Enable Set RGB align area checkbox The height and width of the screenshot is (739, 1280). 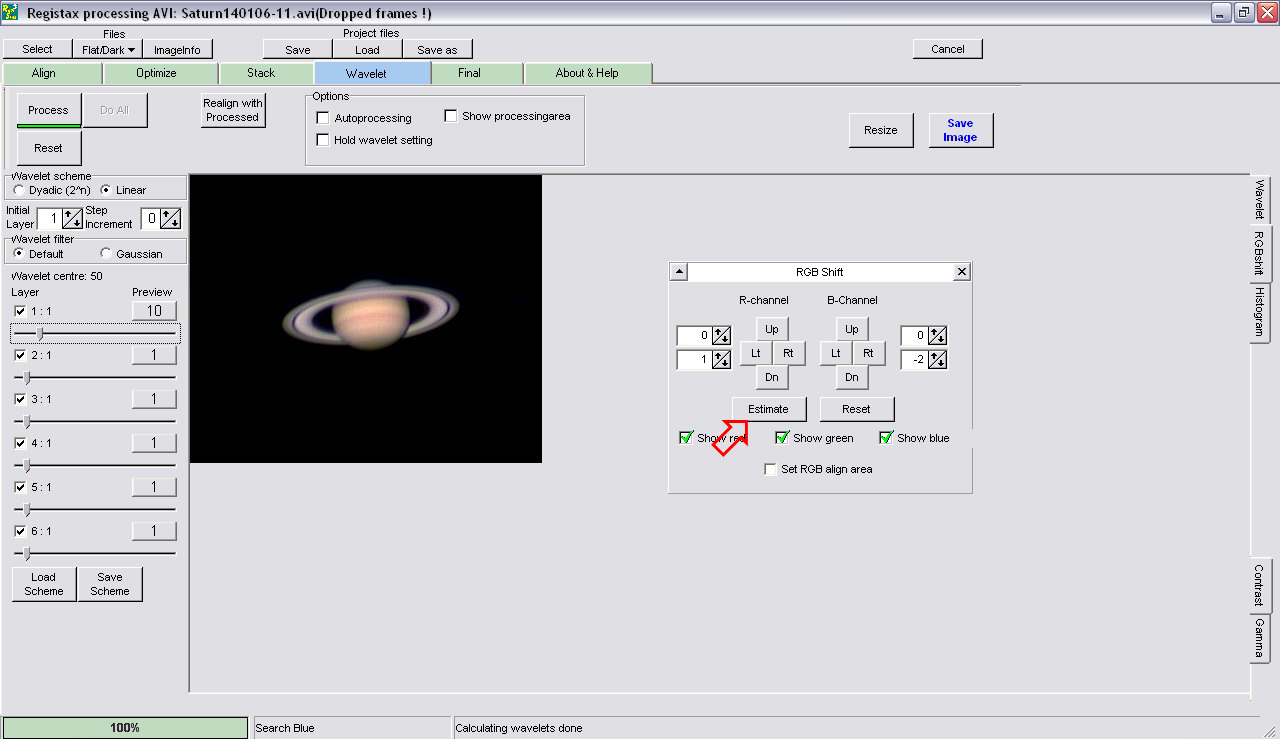(770, 469)
